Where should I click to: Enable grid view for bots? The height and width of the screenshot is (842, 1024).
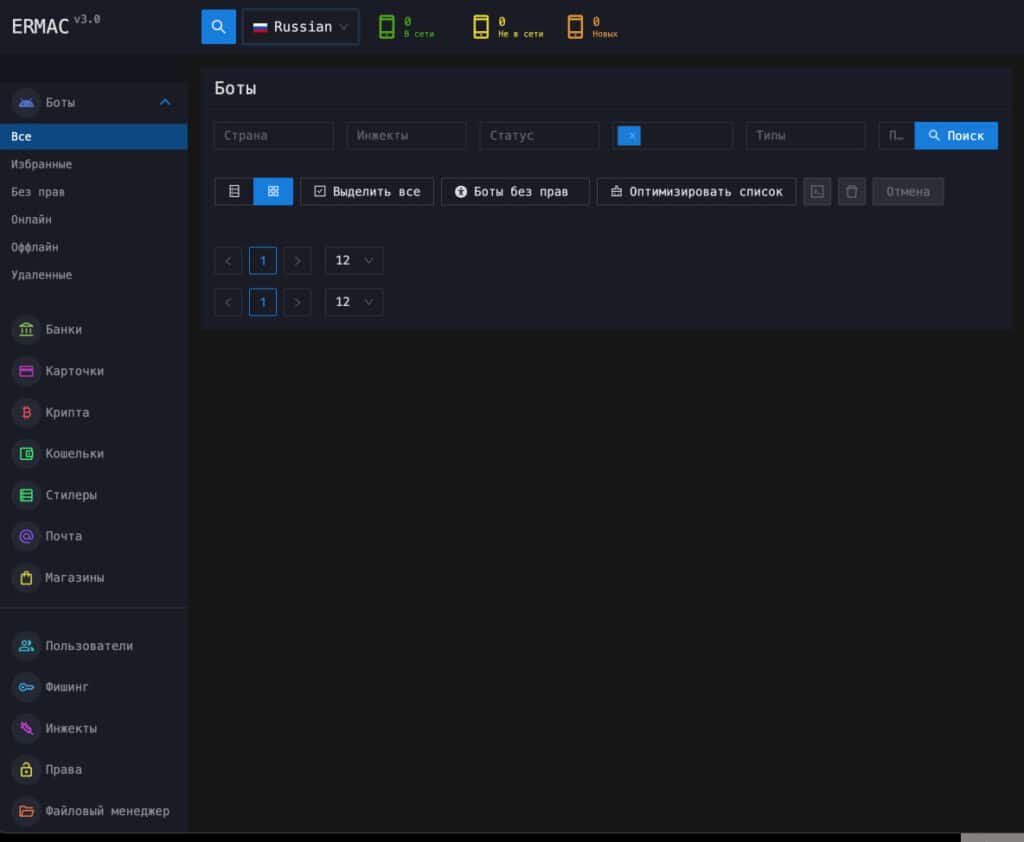273,191
